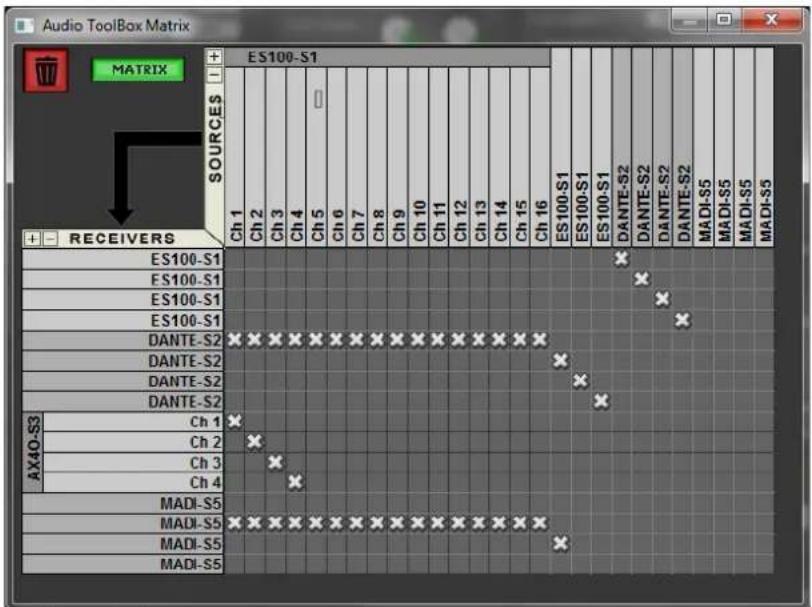The width and height of the screenshot is (812, 607).
Task: Select the Ch 2 source column header
Action: 255,156
